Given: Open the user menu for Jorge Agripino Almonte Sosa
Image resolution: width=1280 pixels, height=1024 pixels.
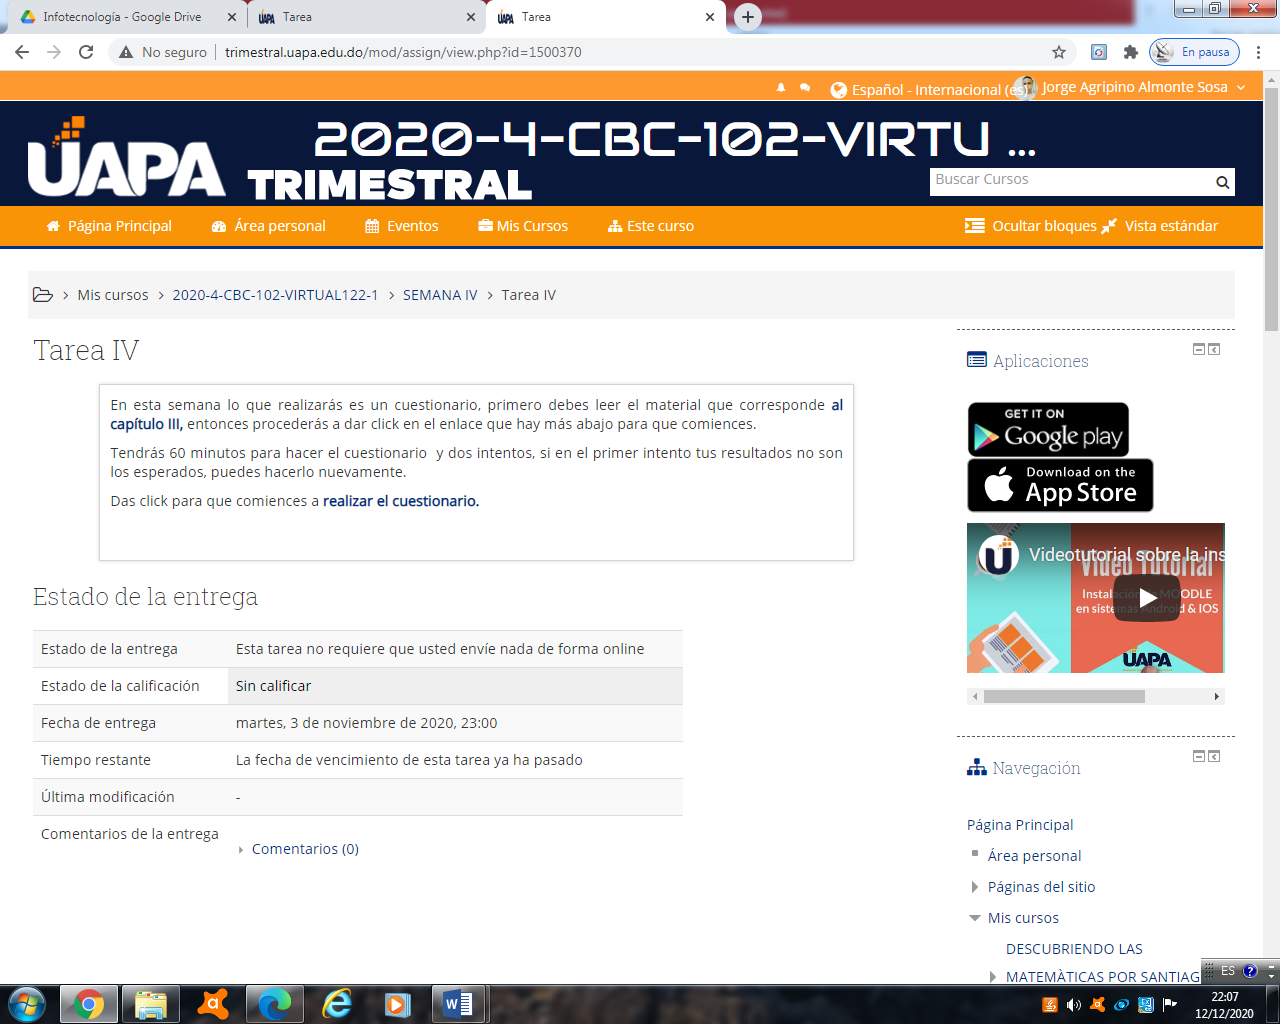Looking at the screenshot, I should point(1134,88).
